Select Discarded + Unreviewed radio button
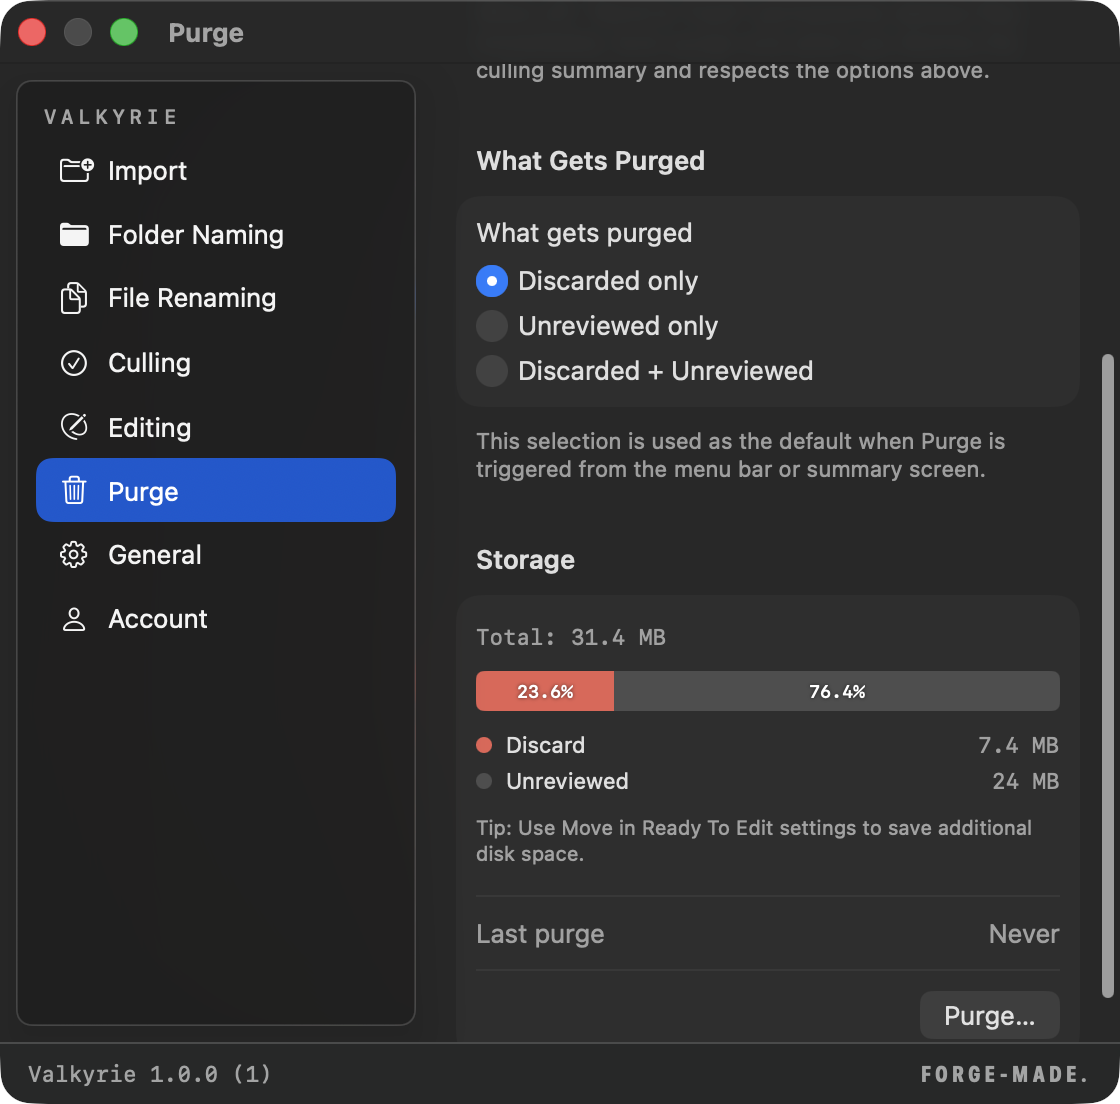Viewport: 1120px width, 1104px height. coord(492,371)
